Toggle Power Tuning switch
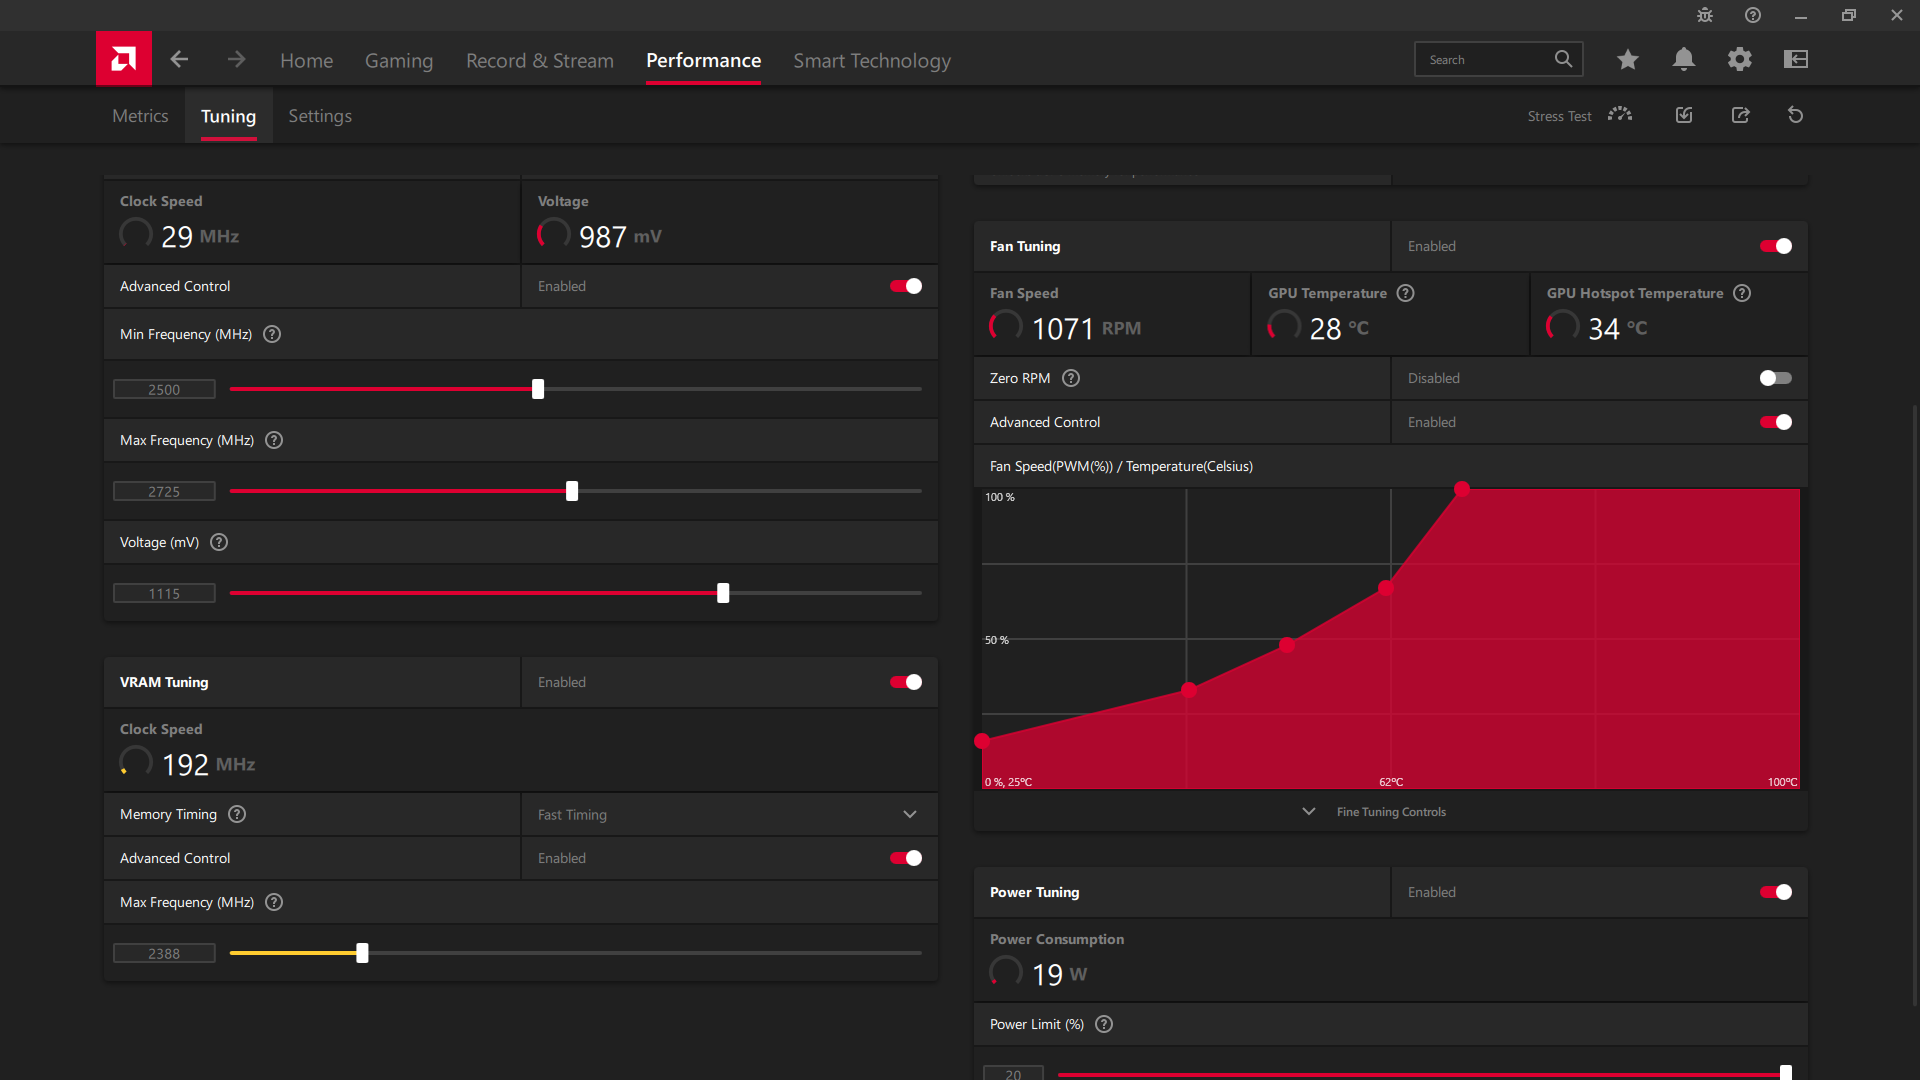This screenshot has width=1920, height=1080. [1776, 892]
